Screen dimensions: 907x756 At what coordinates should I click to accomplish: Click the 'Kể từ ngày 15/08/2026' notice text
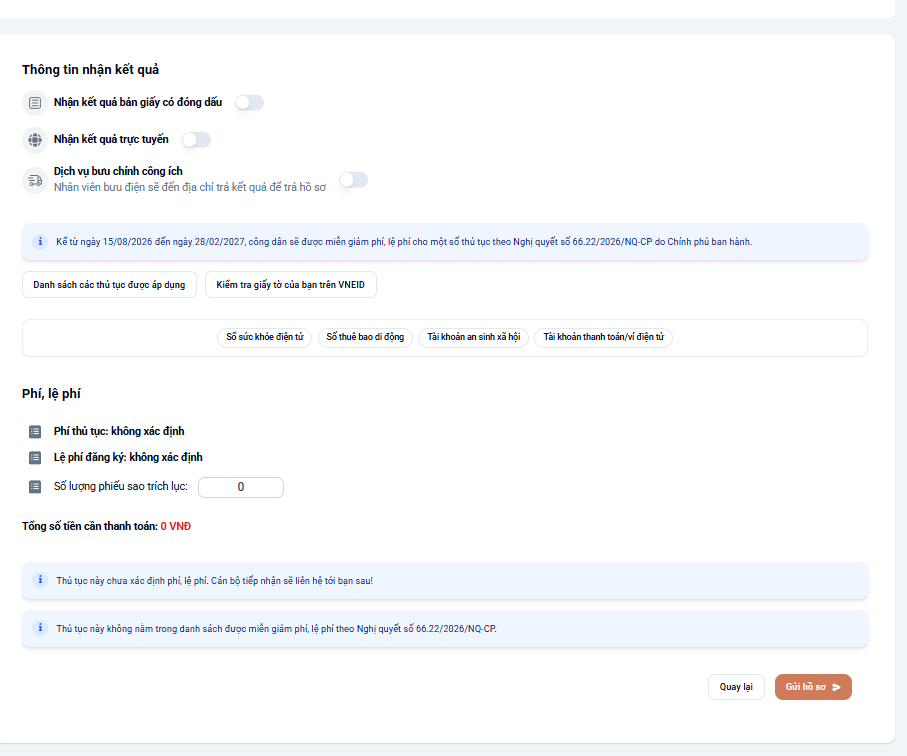tap(404, 242)
